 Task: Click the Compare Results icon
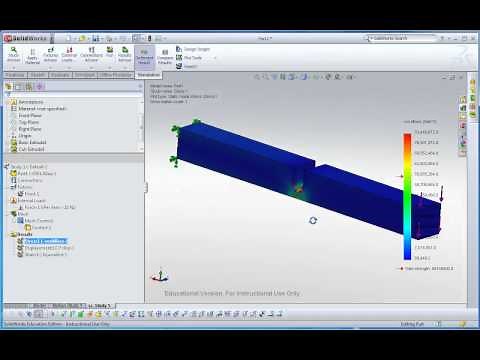point(165,57)
